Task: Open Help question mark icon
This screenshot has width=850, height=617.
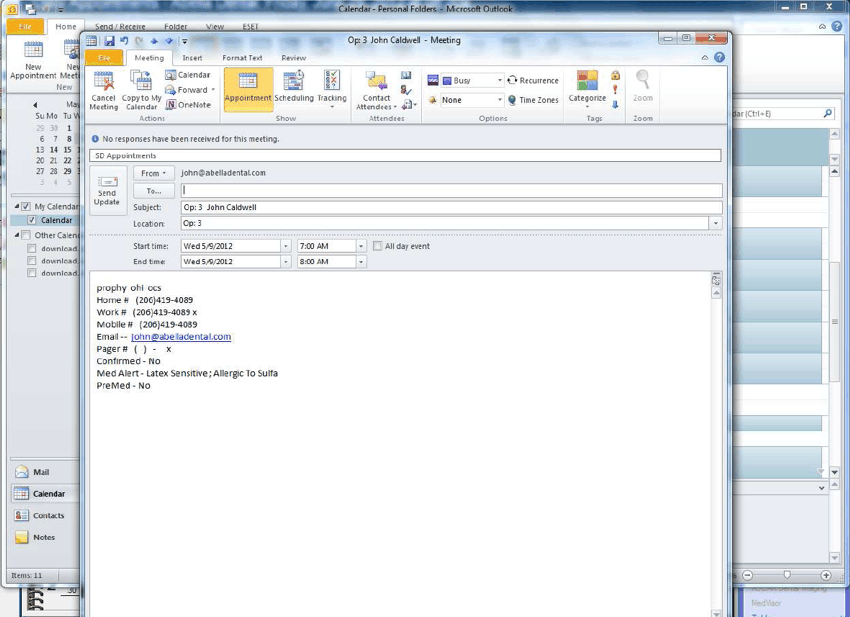Action: [719, 57]
